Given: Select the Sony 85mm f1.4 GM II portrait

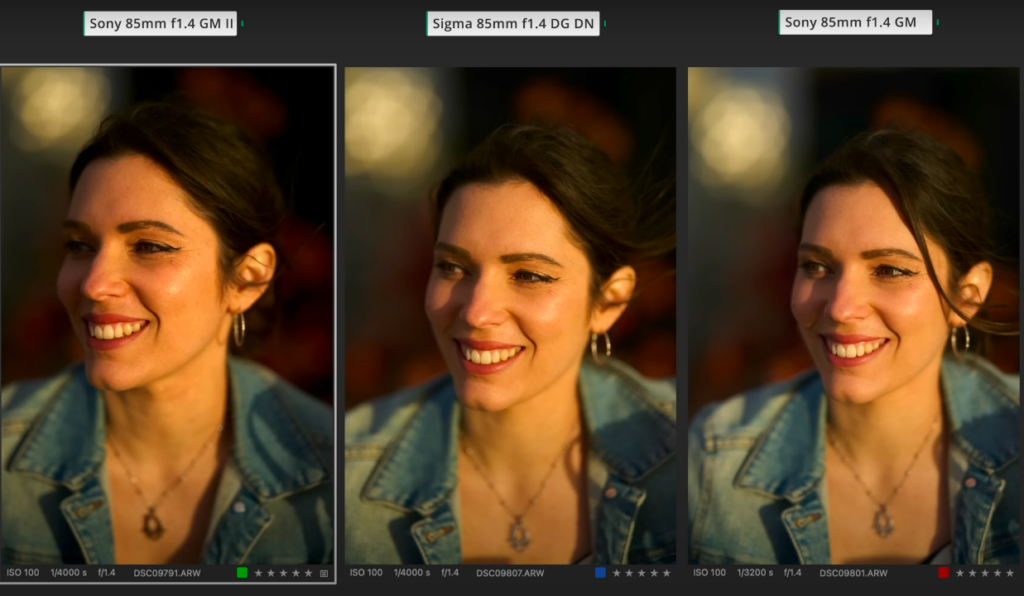Looking at the screenshot, I should coord(168,315).
